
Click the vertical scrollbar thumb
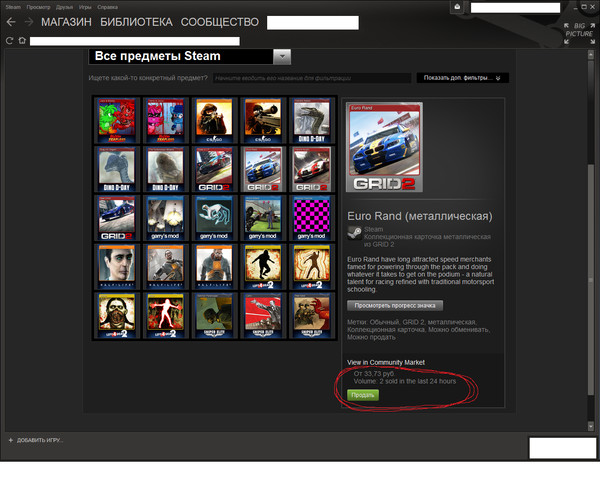point(591,279)
